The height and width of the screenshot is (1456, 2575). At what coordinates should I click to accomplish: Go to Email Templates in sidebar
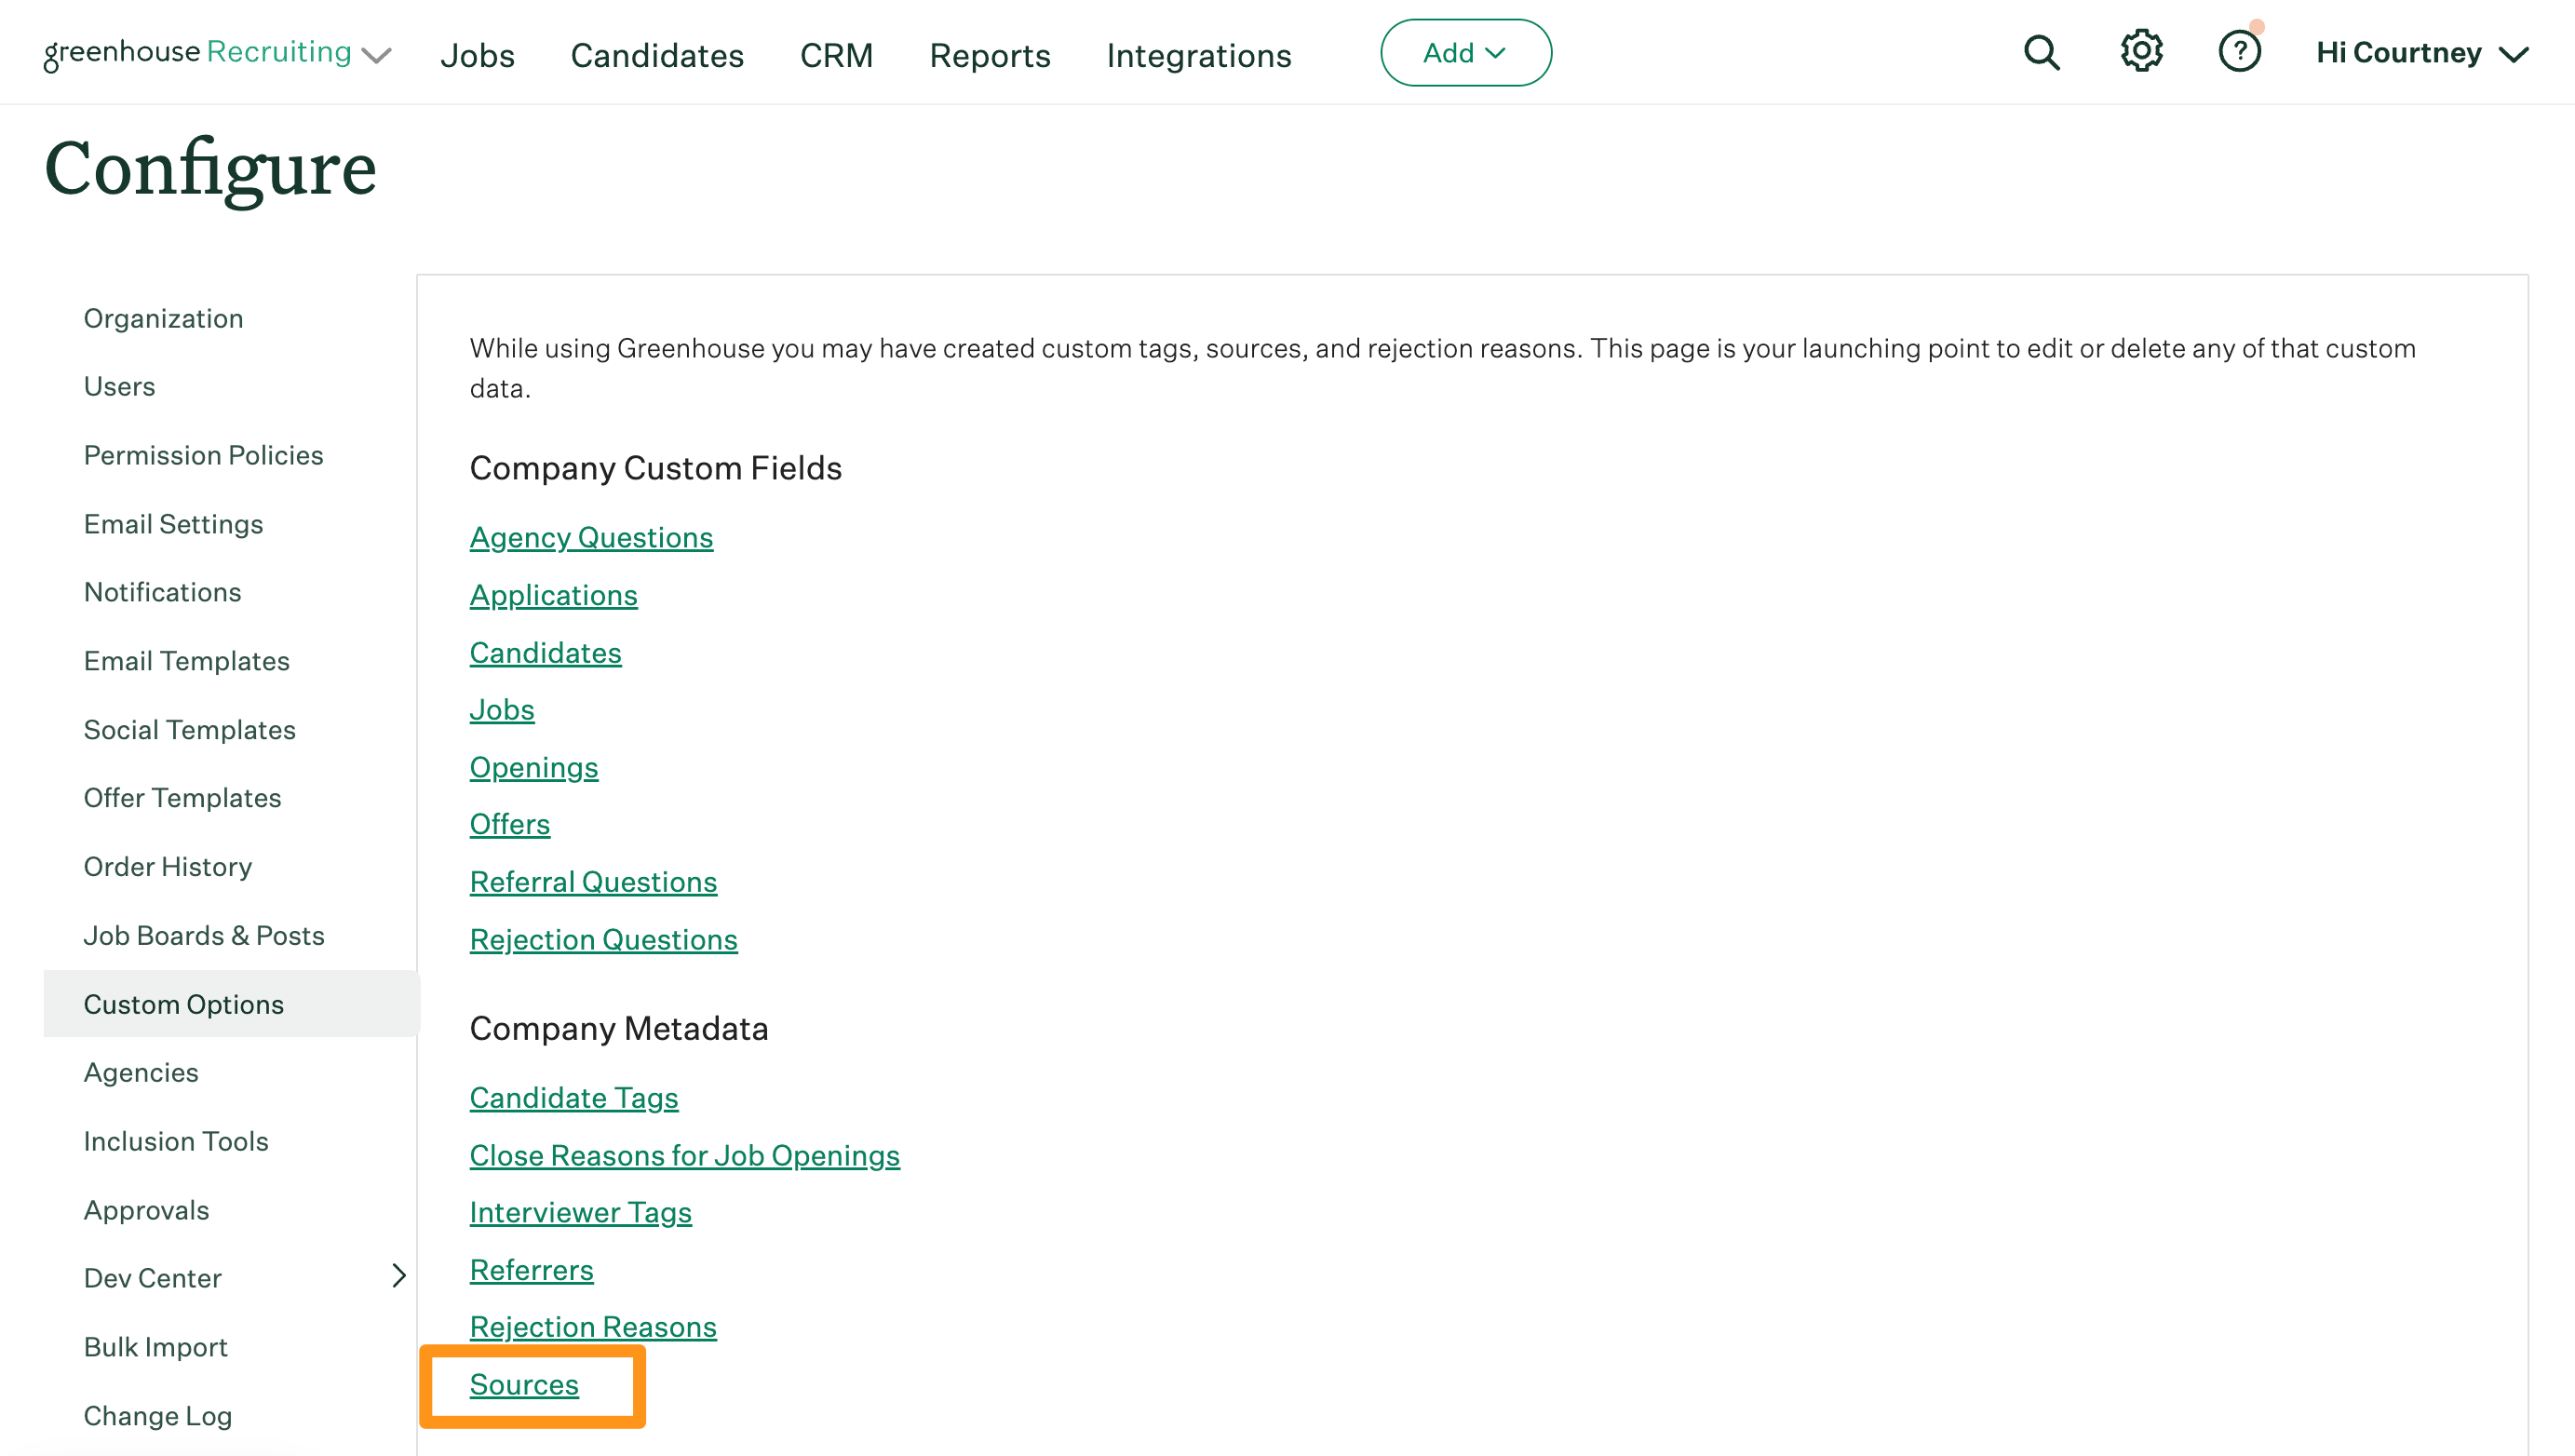186,661
